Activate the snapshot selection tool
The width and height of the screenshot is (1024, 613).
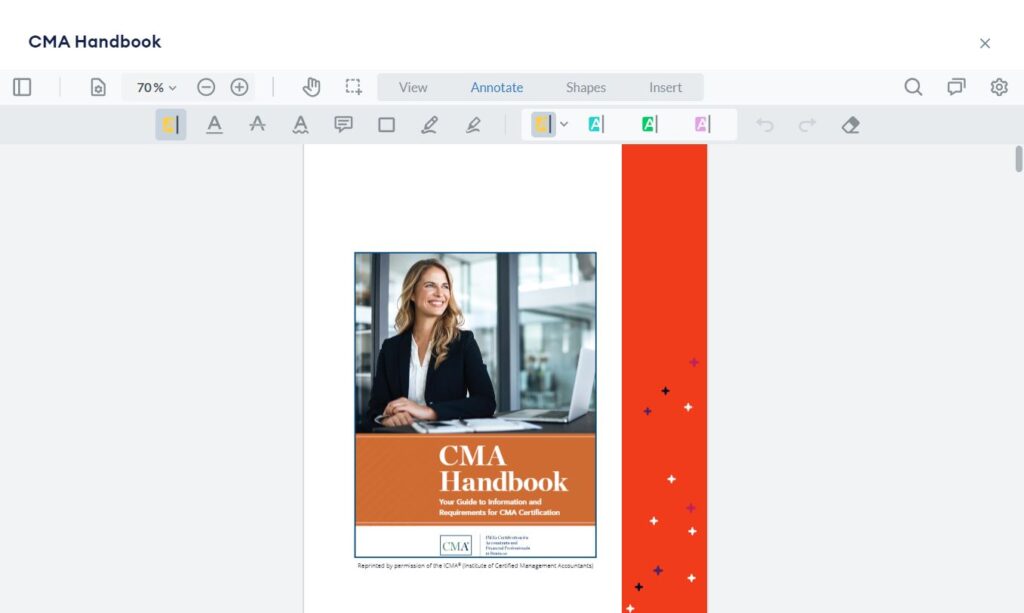point(352,87)
